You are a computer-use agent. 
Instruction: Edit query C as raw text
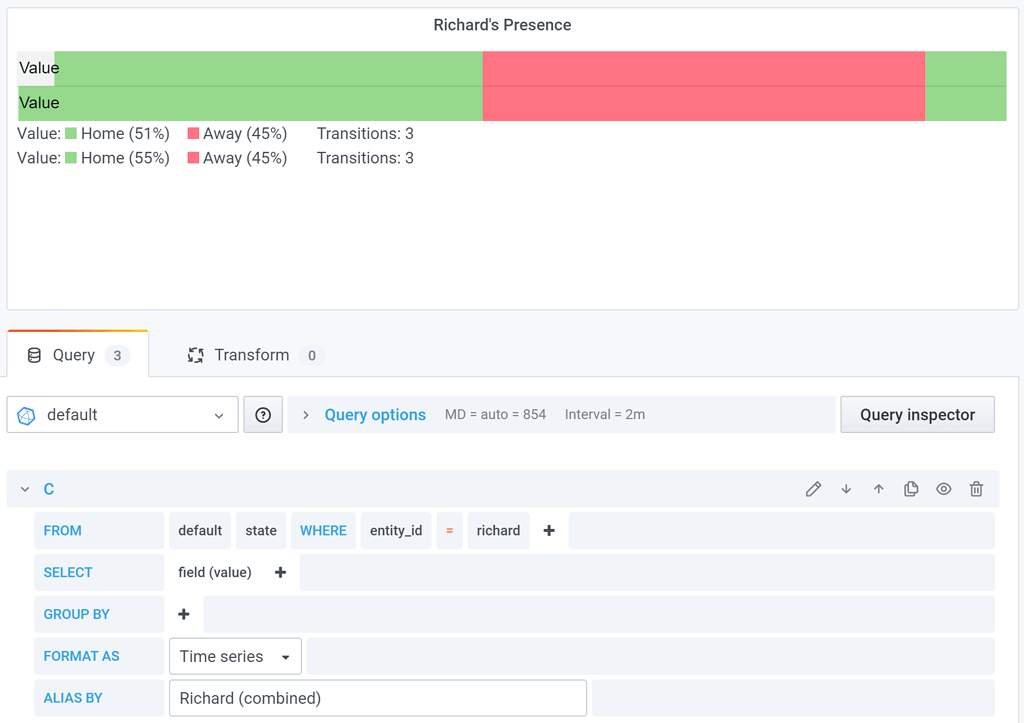[813, 488]
